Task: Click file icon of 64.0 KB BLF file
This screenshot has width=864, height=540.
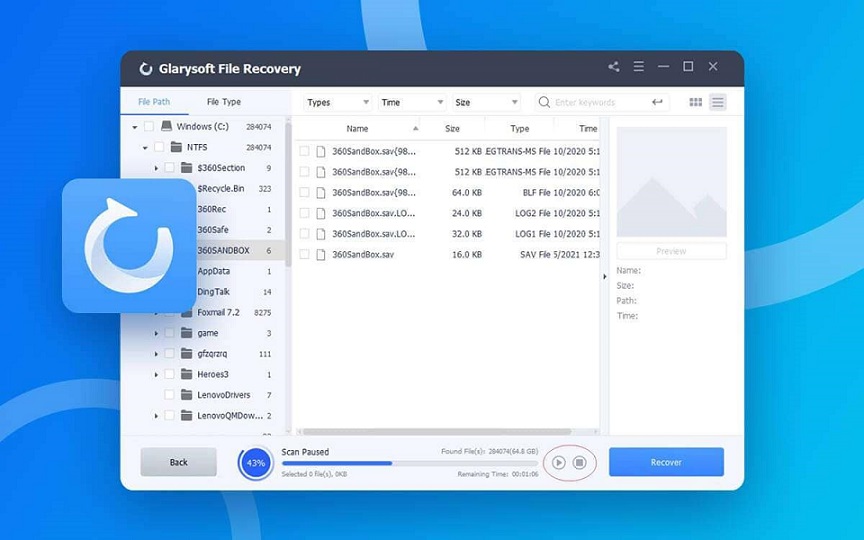Action: coord(321,193)
